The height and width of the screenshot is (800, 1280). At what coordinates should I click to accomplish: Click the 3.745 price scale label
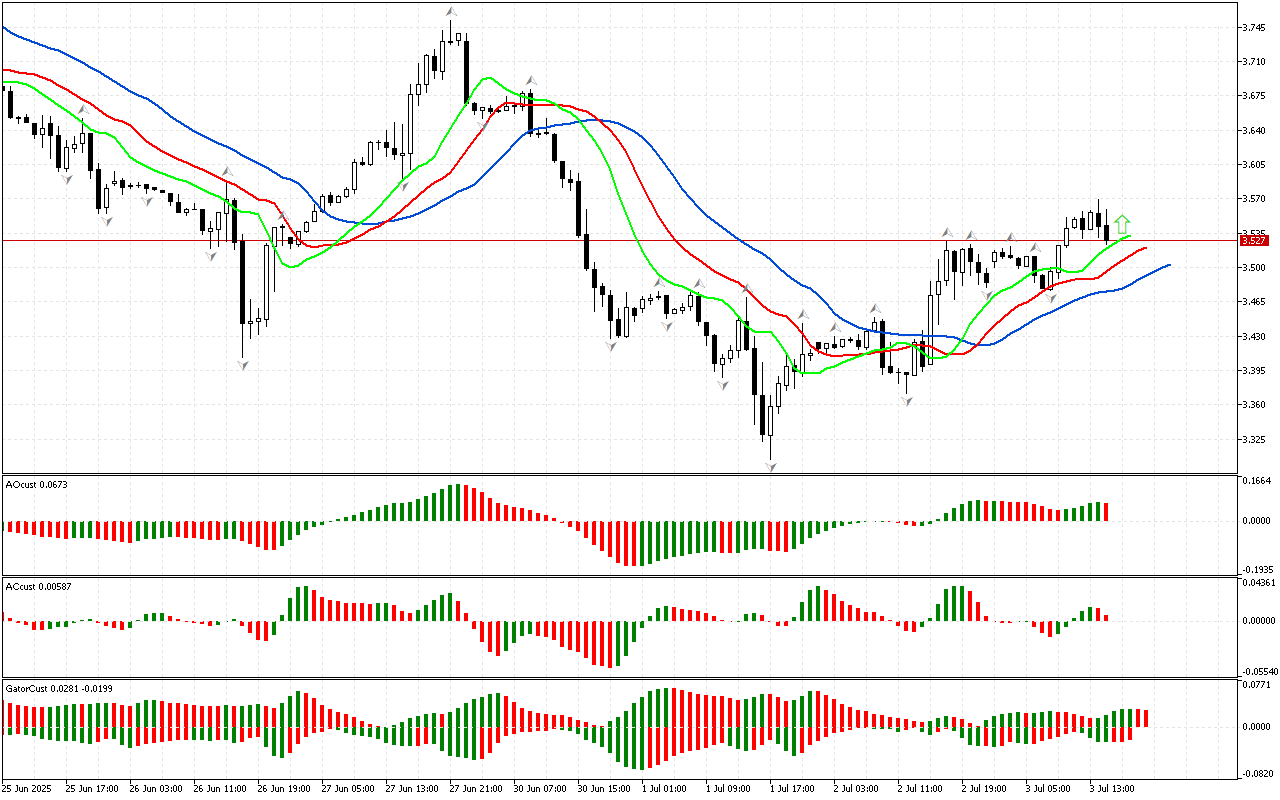pos(1255,28)
